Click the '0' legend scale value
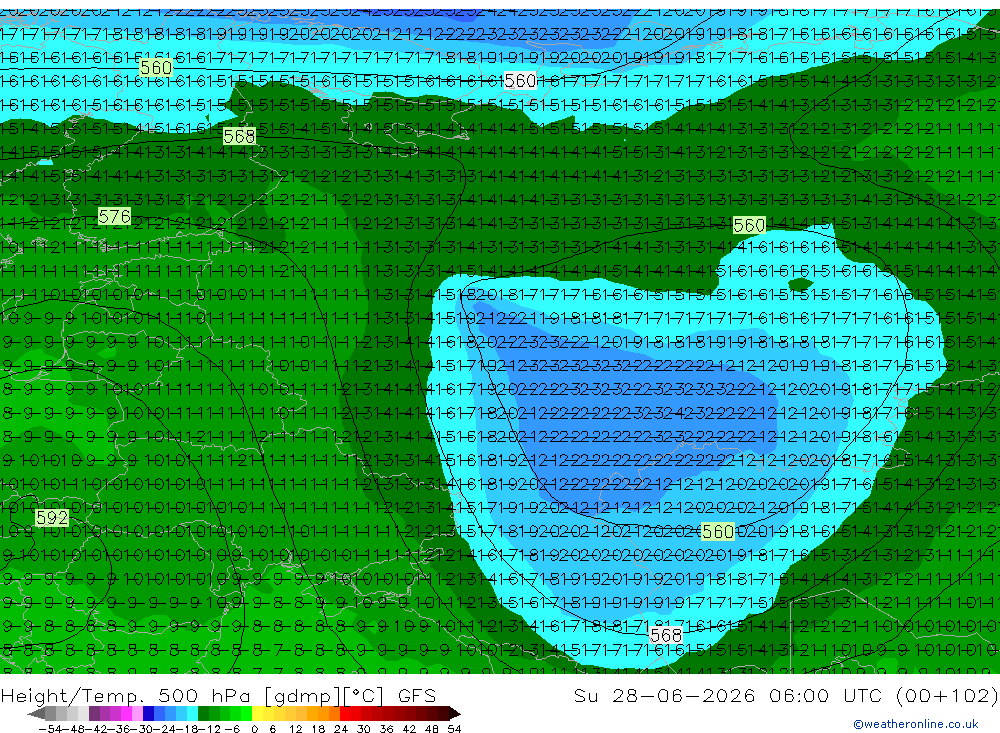The width and height of the screenshot is (1000, 733). [254, 729]
